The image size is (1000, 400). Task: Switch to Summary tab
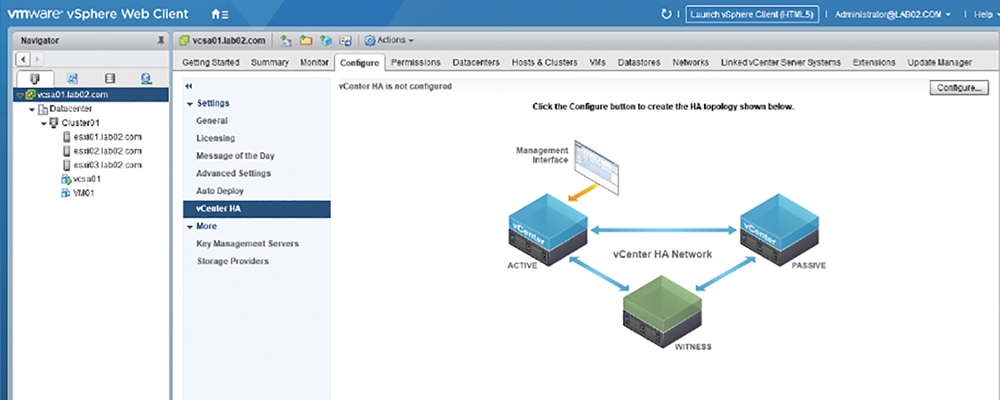[270, 63]
